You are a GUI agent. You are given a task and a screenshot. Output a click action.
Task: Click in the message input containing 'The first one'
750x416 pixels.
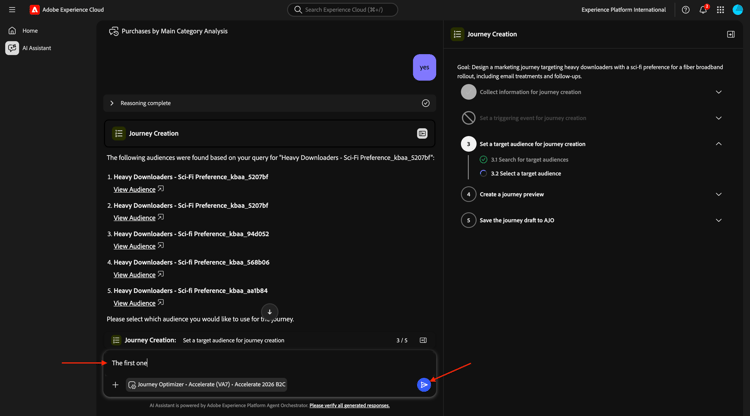[x=269, y=363]
